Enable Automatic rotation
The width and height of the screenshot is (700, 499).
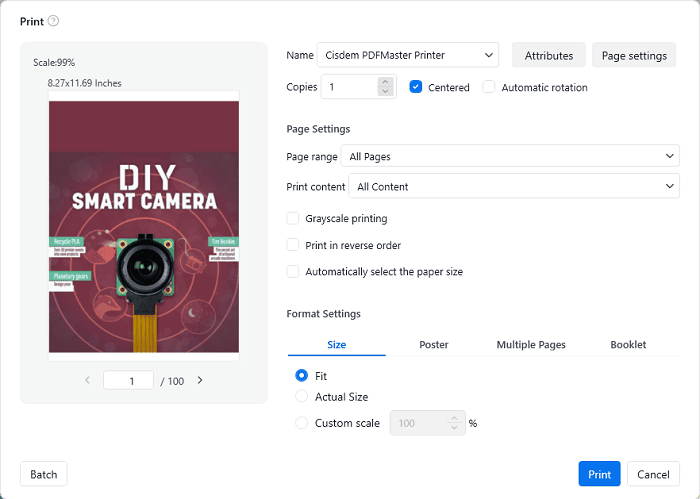[x=489, y=87]
